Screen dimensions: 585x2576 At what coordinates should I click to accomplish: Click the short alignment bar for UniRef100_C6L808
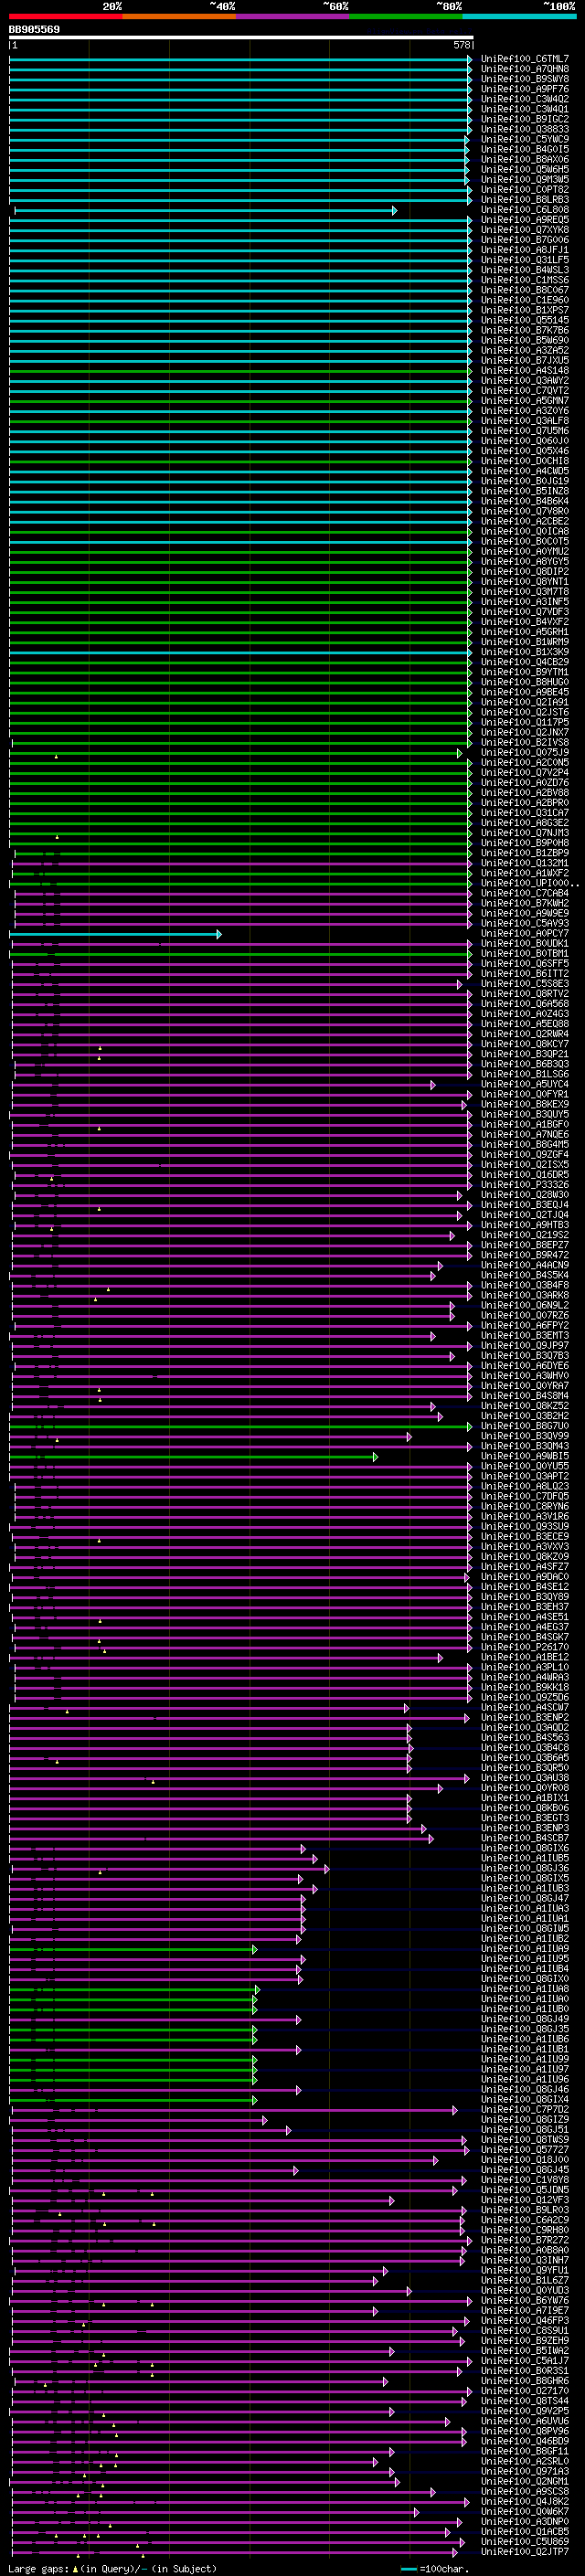[x=205, y=210]
